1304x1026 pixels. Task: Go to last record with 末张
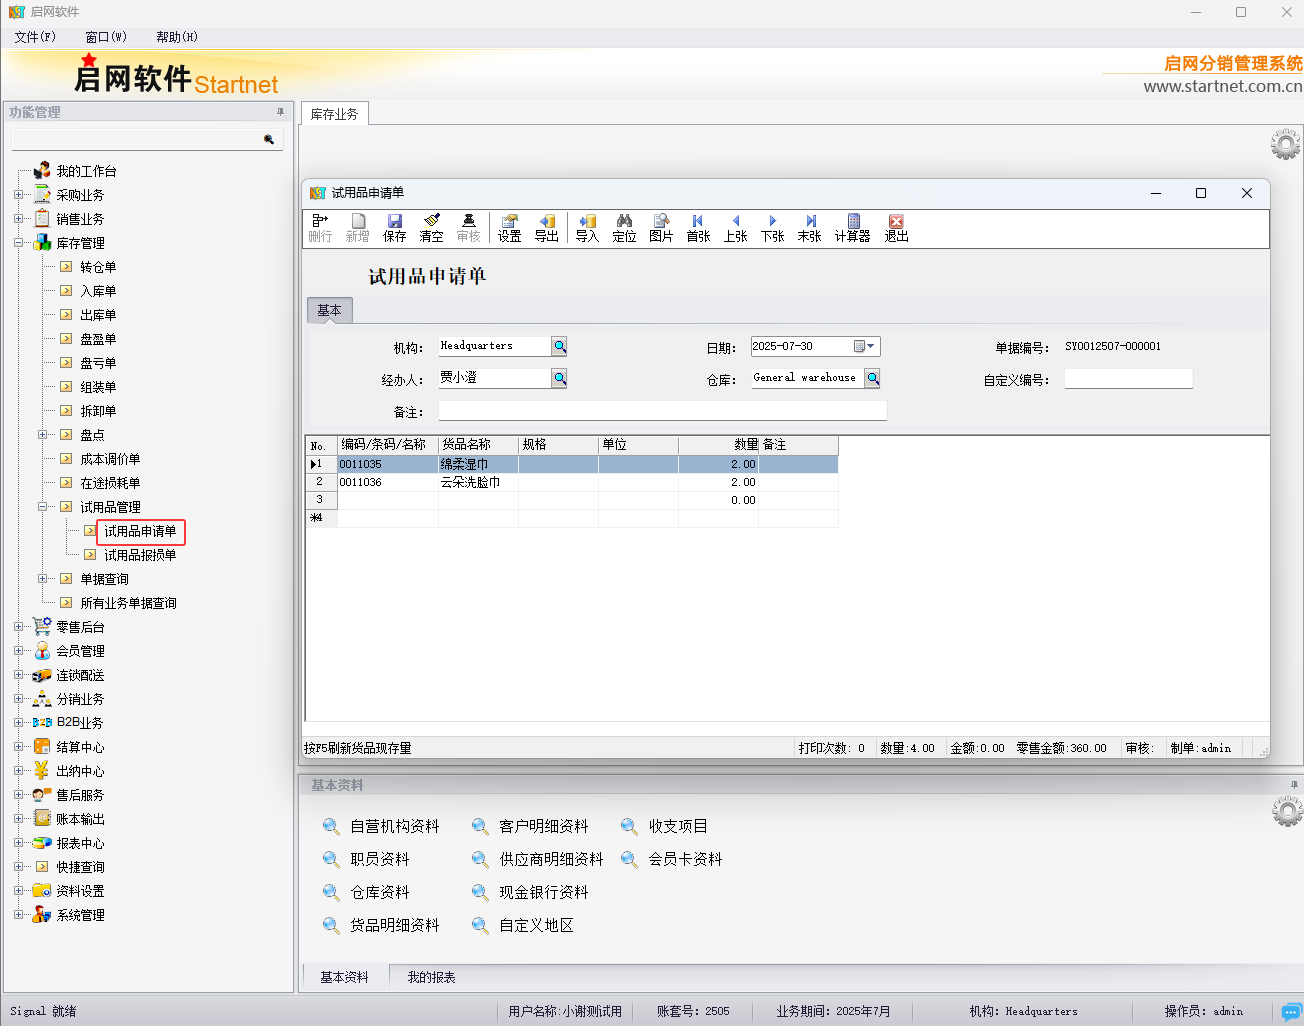[x=809, y=228]
